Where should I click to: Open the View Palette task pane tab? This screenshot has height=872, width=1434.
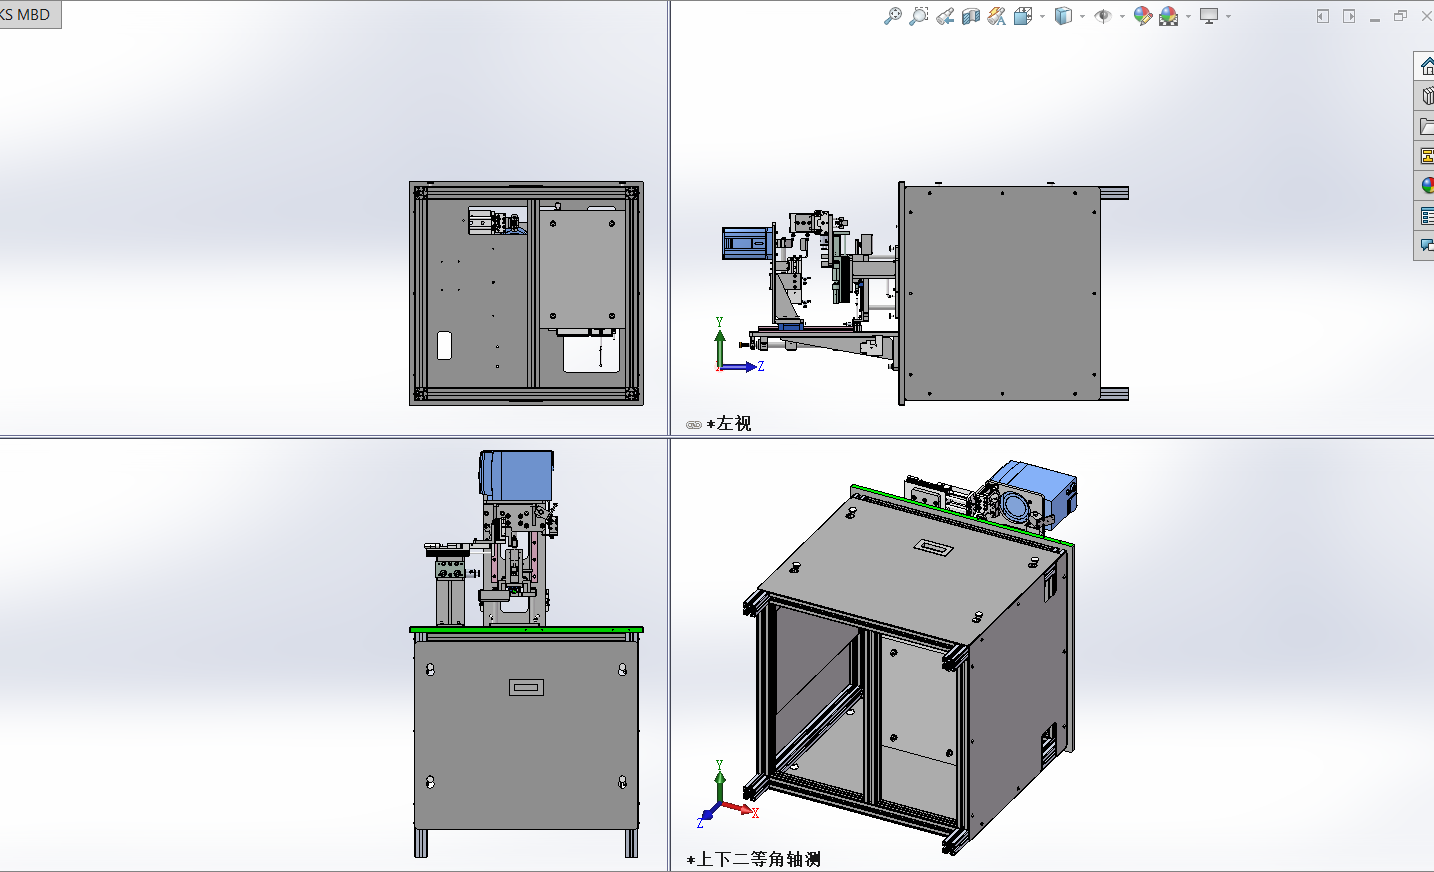pos(1426,156)
